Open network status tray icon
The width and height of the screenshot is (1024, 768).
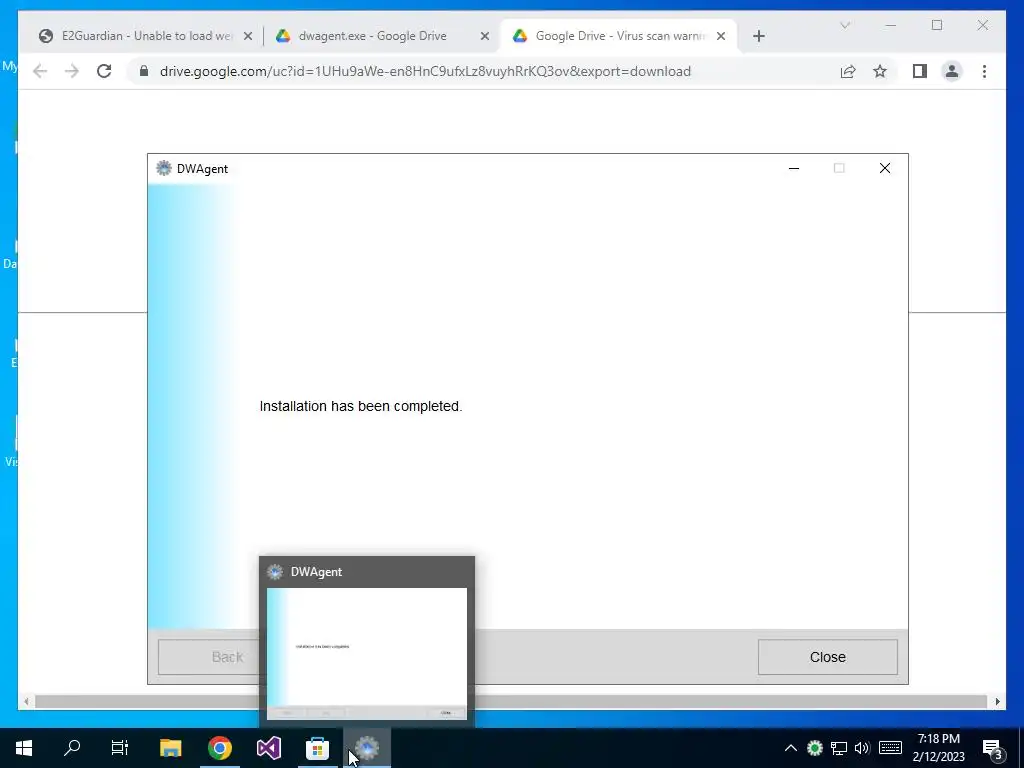pyautogui.click(x=839, y=748)
